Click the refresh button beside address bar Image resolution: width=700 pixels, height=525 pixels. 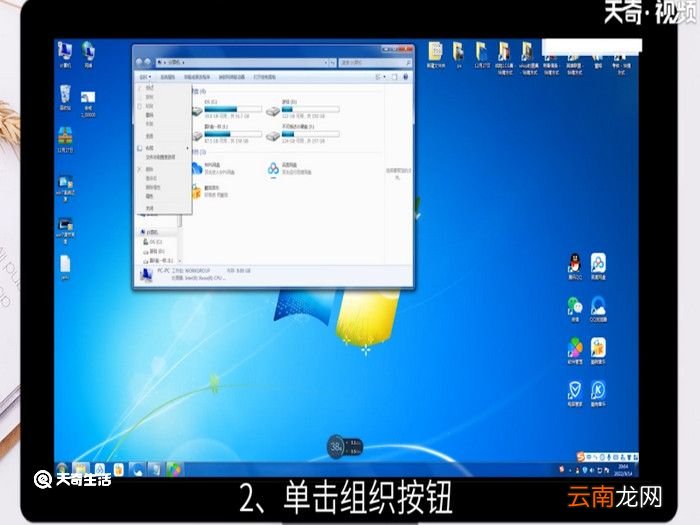point(333,62)
